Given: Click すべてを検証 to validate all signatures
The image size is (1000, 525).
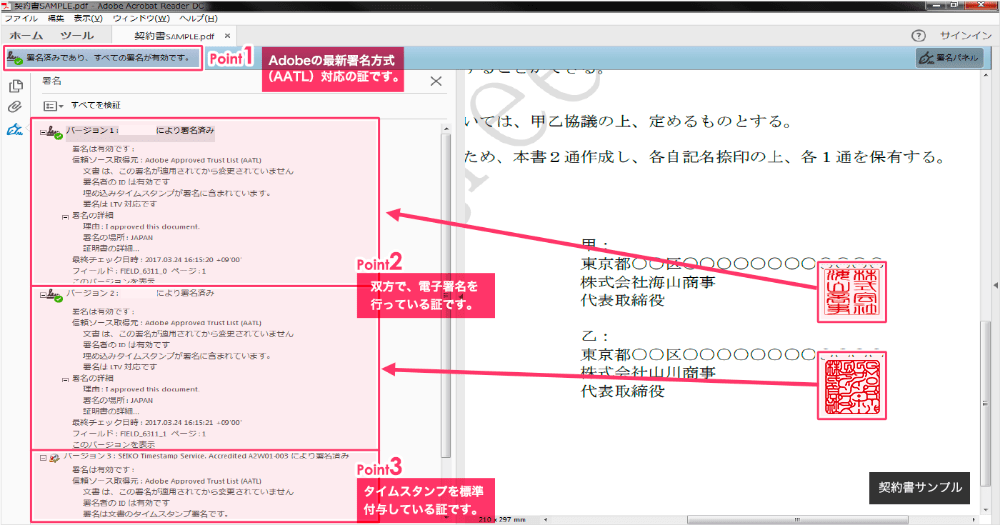Looking at the screenshot, I should pyautogui.click(x=96, y=105).
